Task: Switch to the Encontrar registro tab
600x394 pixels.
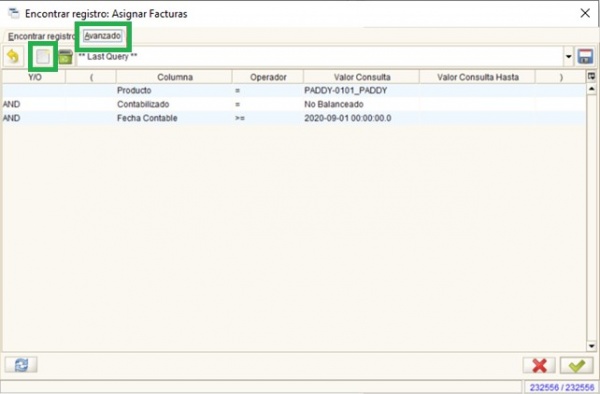Action: pyautogui.click(x=41, y=36)
